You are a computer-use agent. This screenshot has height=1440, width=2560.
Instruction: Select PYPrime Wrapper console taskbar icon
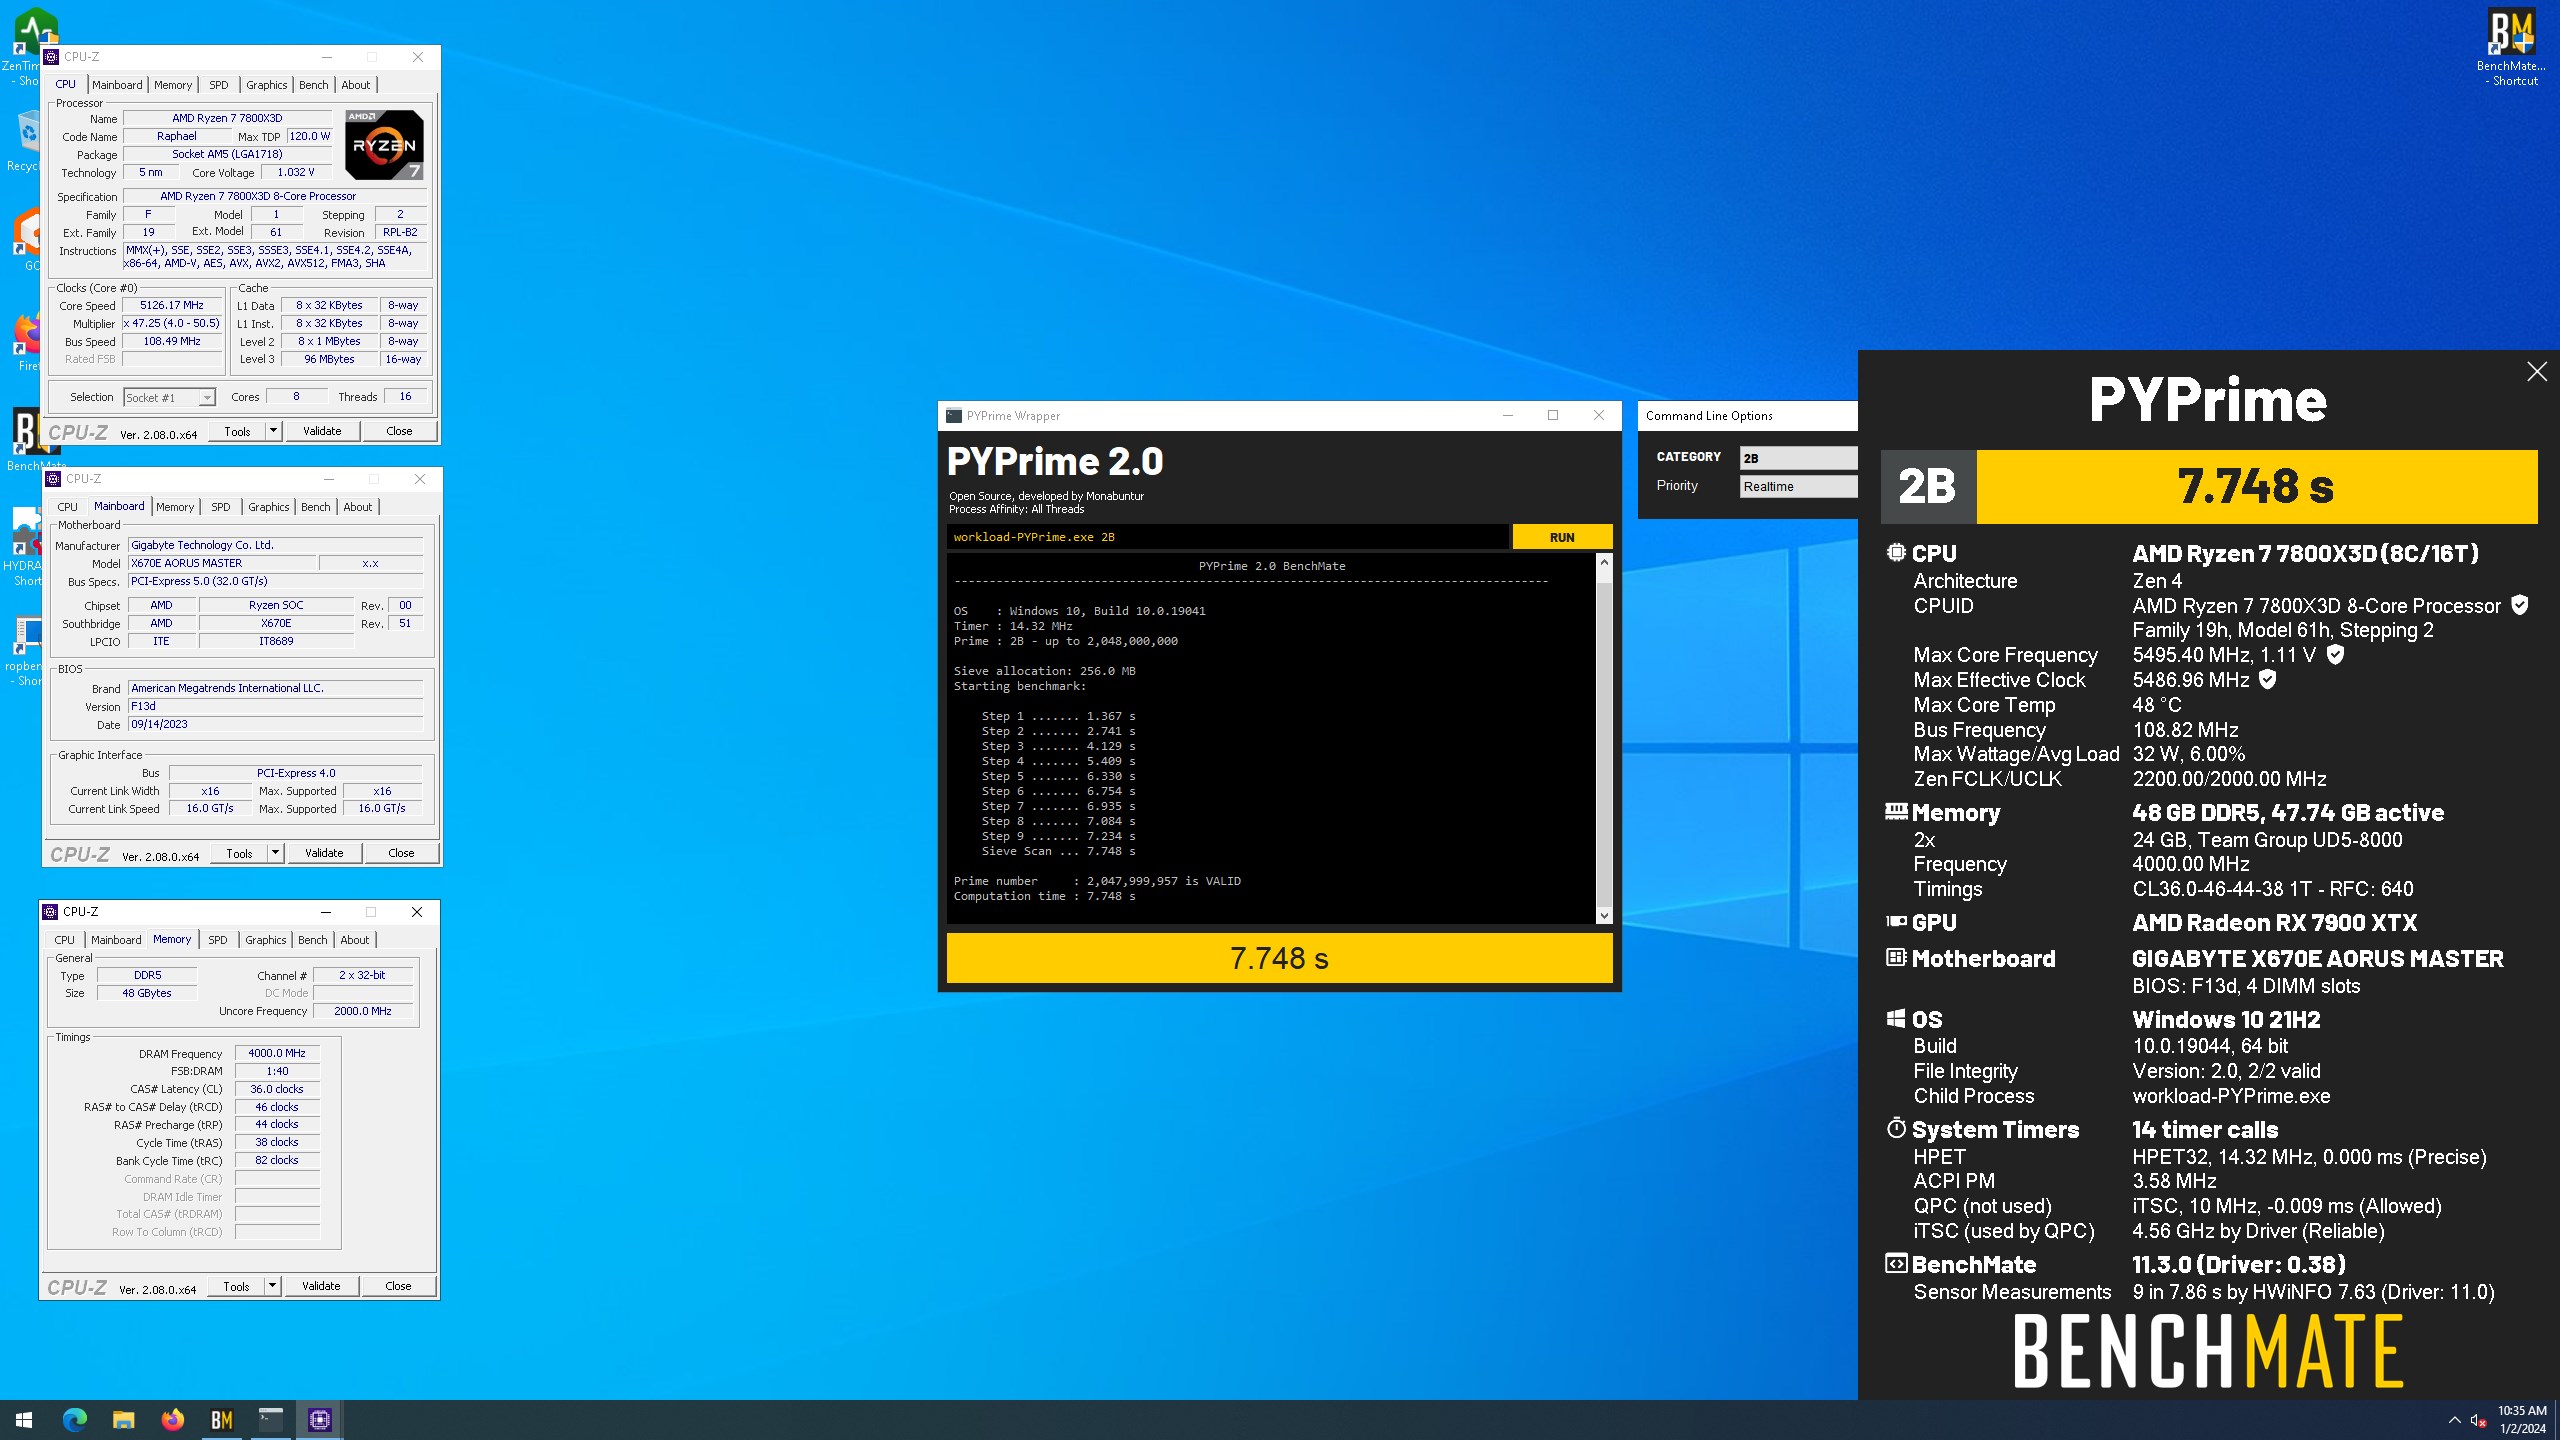[x=271, y=1419]
